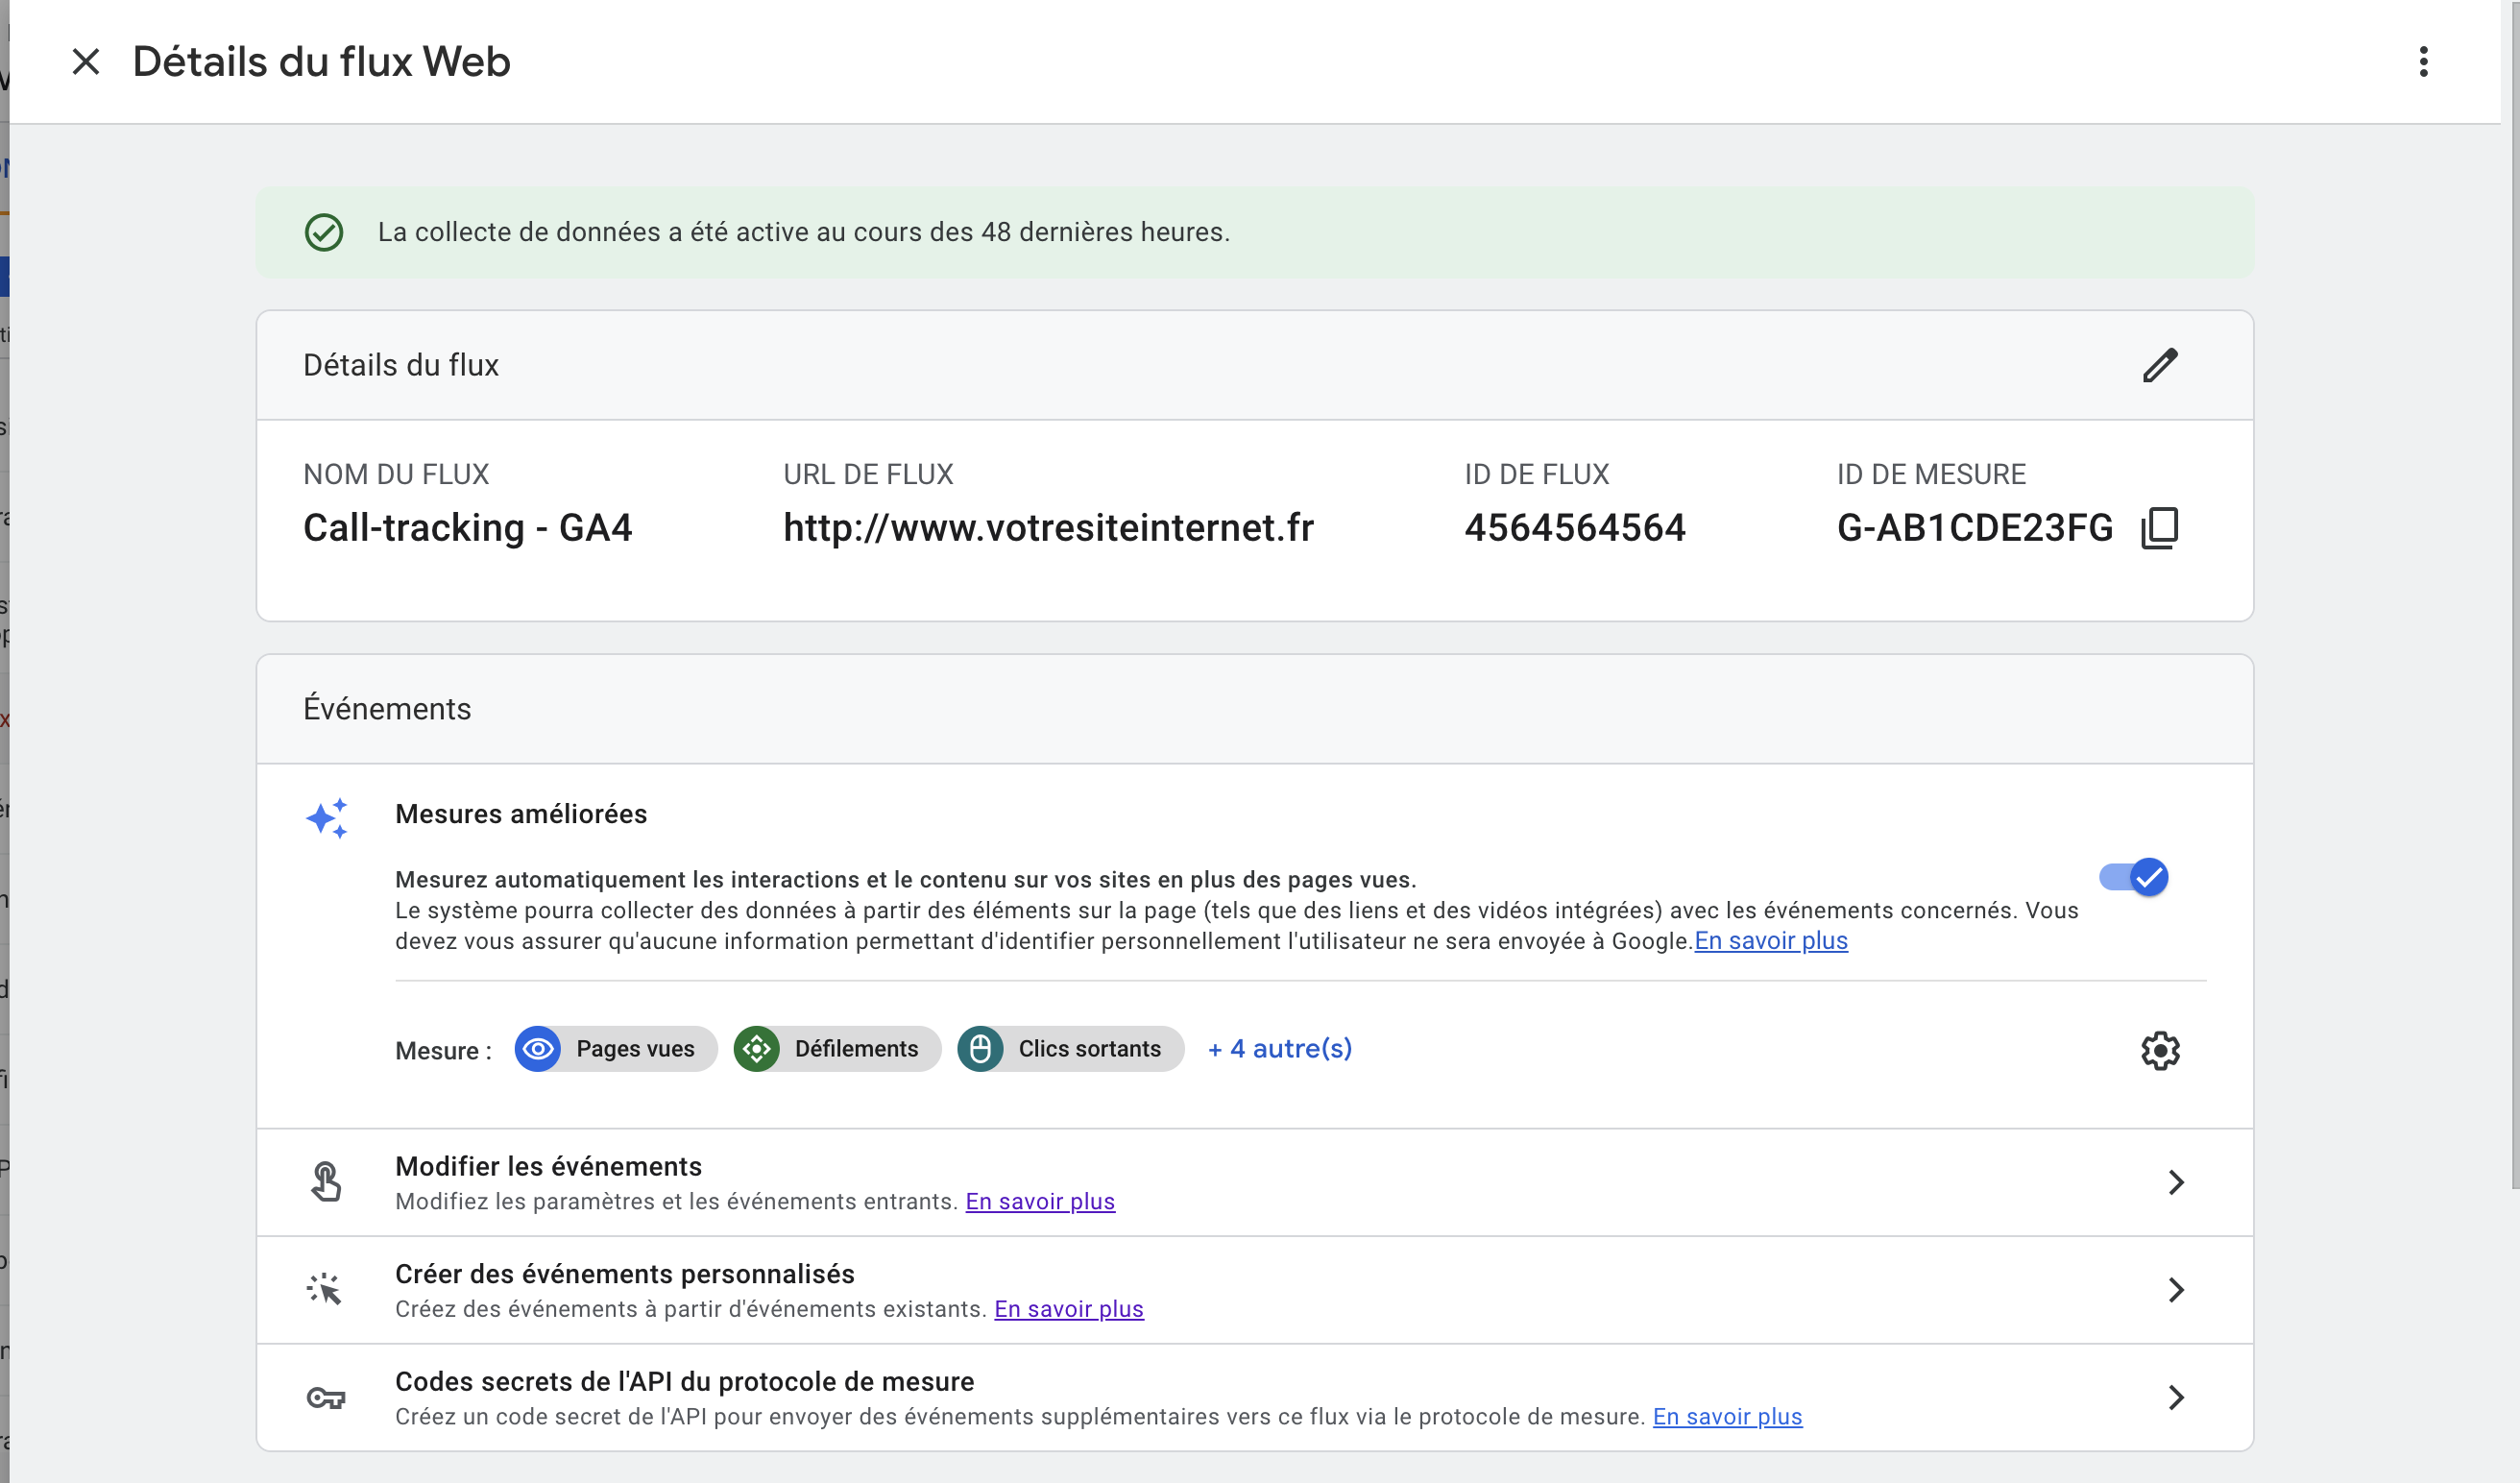Select the stream name Call-tracking - GA4

click(468, 528)
